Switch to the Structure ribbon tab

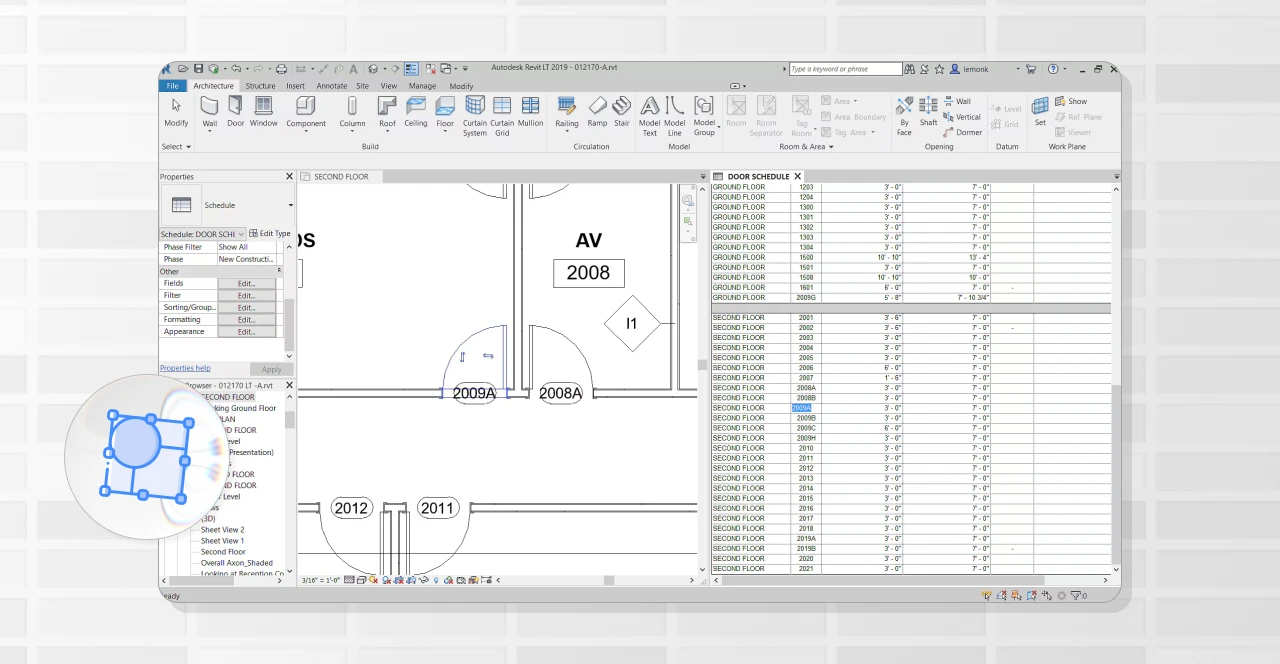[x=260, y=86]
